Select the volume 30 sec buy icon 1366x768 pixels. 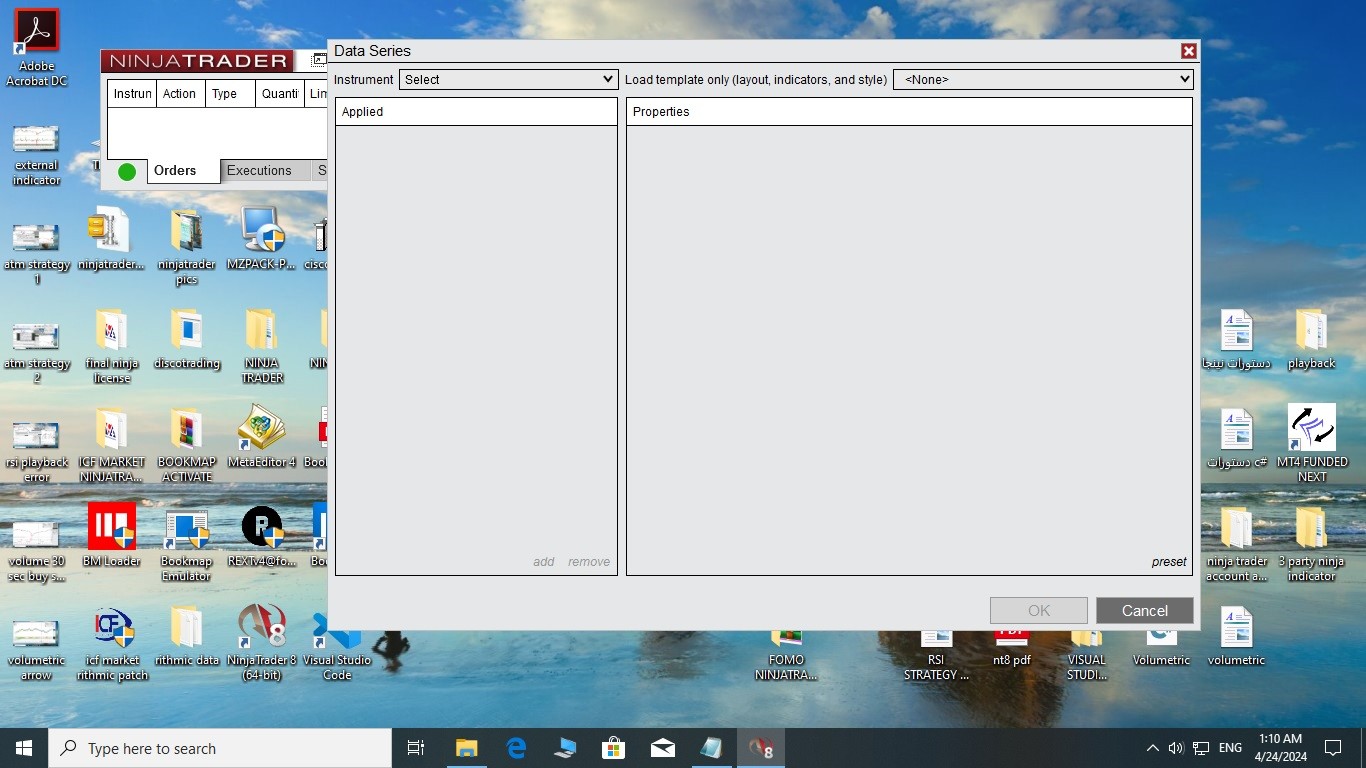pyautogui.click(x=36, y=551)
